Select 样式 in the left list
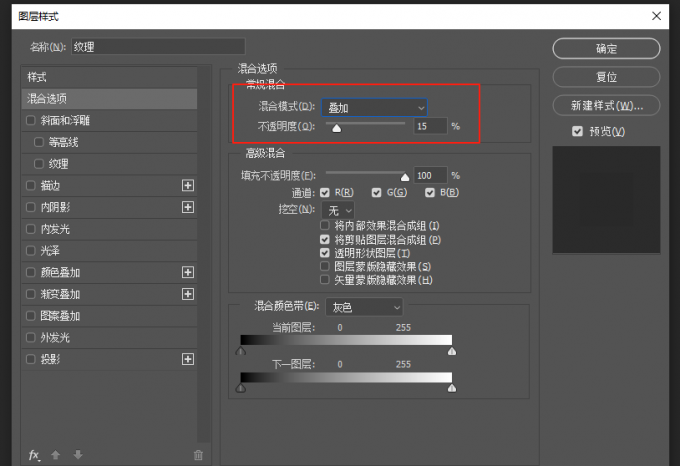 [x=109, y=77]
